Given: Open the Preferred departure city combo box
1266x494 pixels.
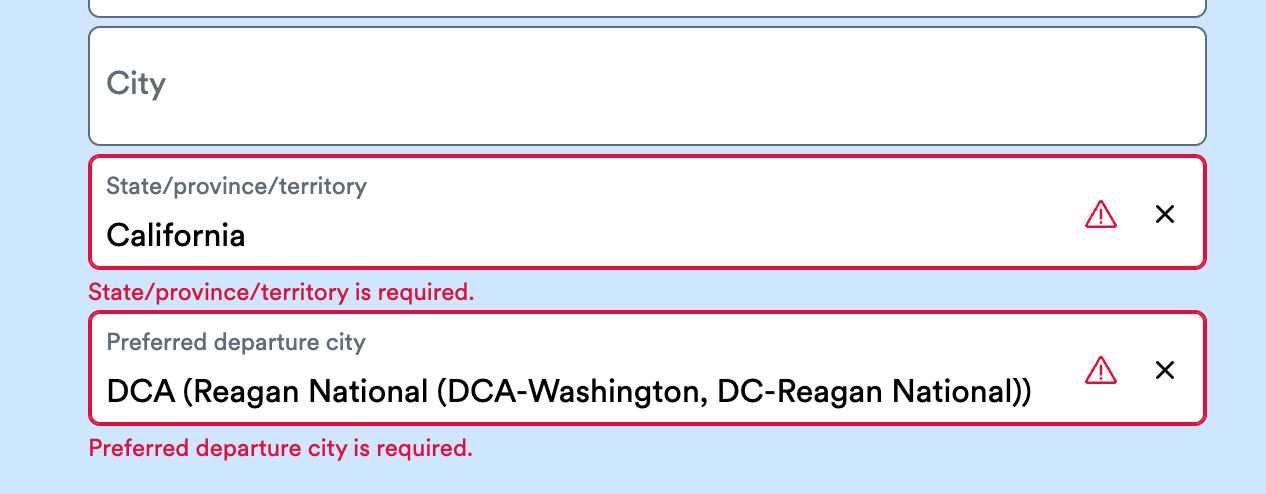Looking at the screenshot, I should coord(648,368).
